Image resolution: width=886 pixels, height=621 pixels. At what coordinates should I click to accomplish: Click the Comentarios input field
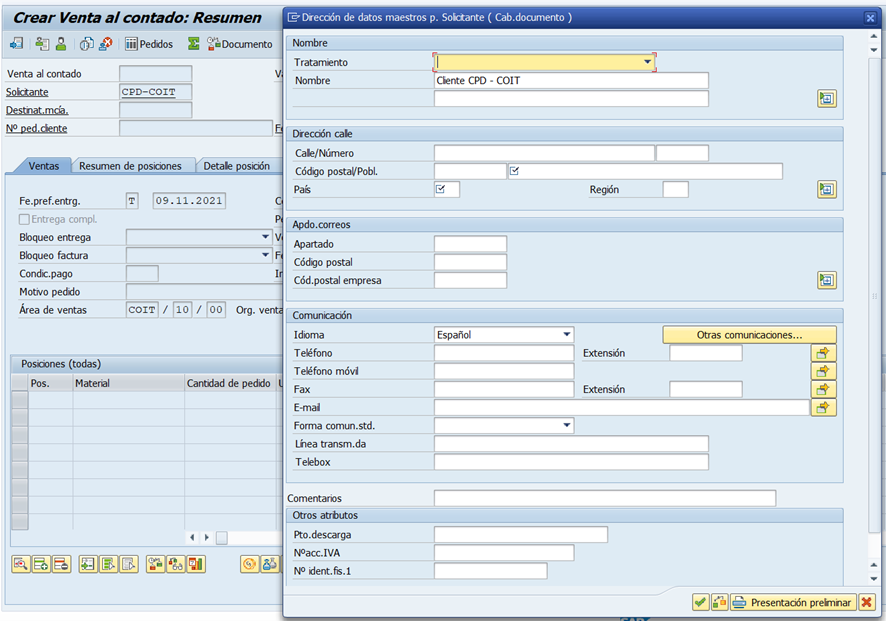(x=605, y=498)
